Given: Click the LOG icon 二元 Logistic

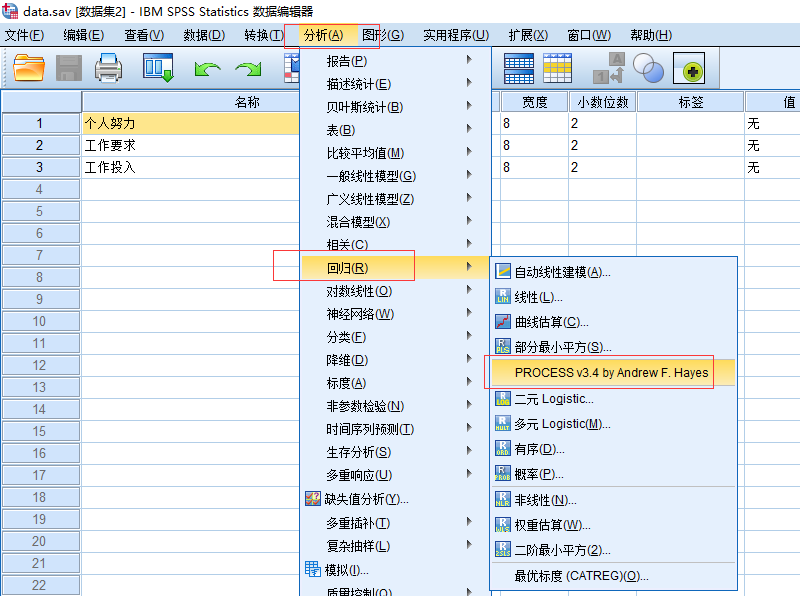Looking at the screenshot, I should 503,399.
